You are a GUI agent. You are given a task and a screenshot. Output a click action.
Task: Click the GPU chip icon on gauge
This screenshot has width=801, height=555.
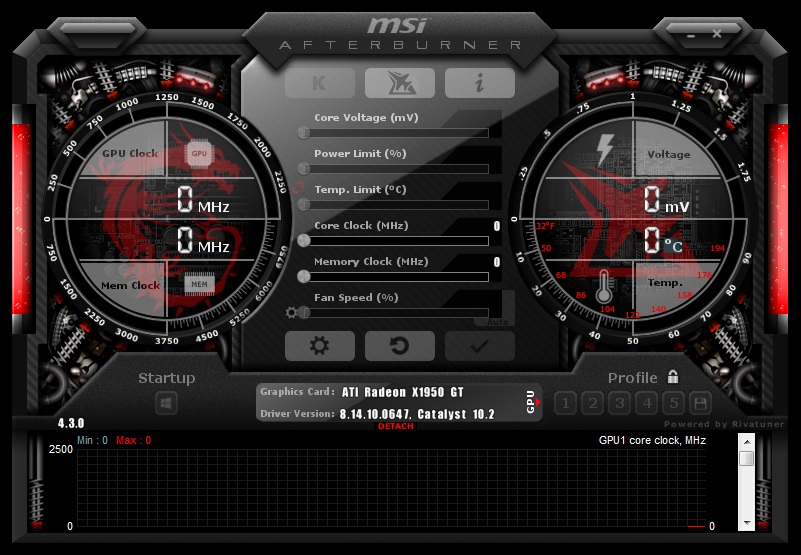point(199,153)
